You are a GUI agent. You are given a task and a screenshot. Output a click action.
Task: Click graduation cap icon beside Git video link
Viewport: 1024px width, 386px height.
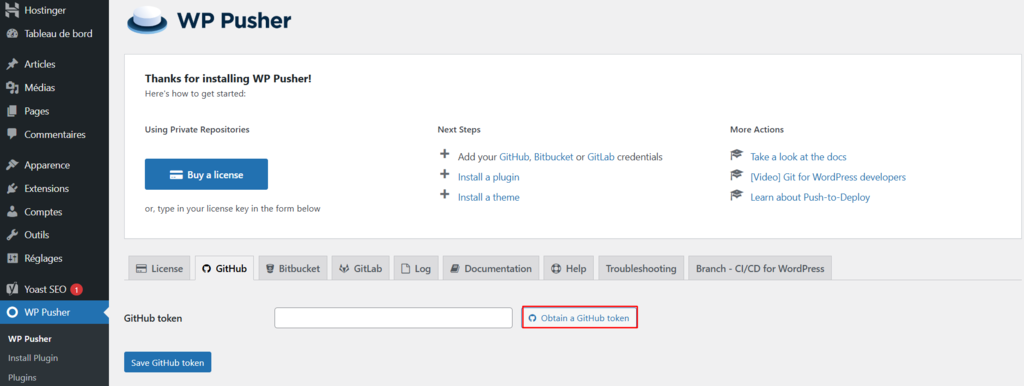[x=737, y=175]
